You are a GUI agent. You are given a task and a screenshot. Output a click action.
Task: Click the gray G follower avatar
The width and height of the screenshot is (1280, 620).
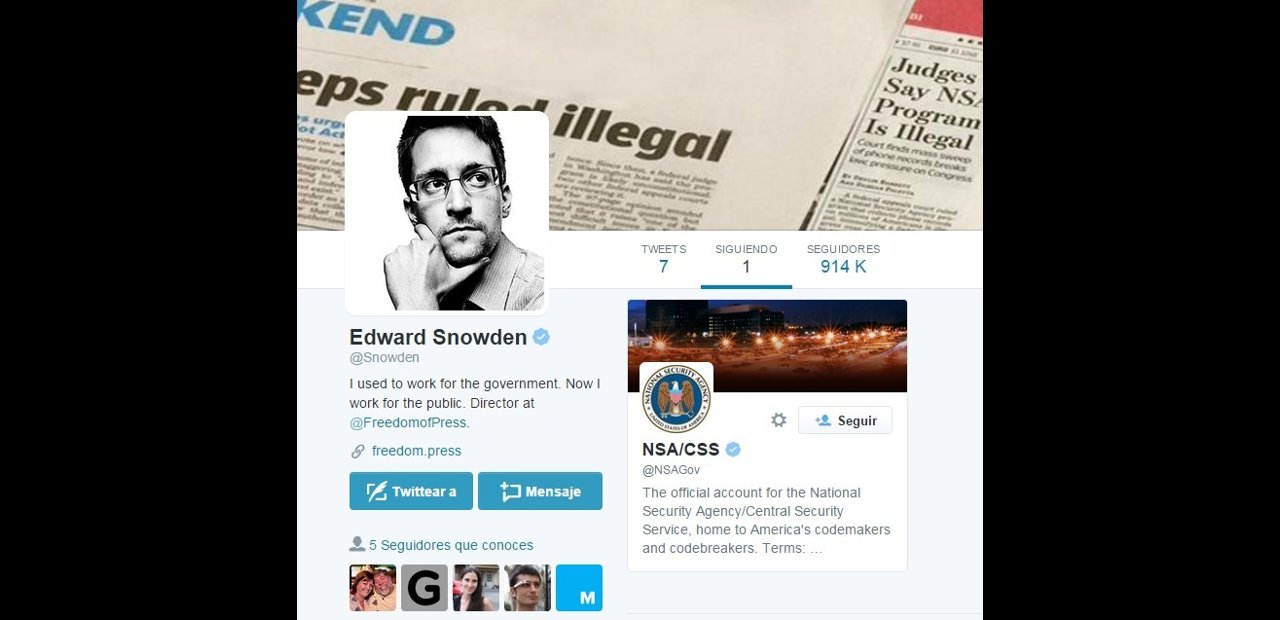pos(424,588)
